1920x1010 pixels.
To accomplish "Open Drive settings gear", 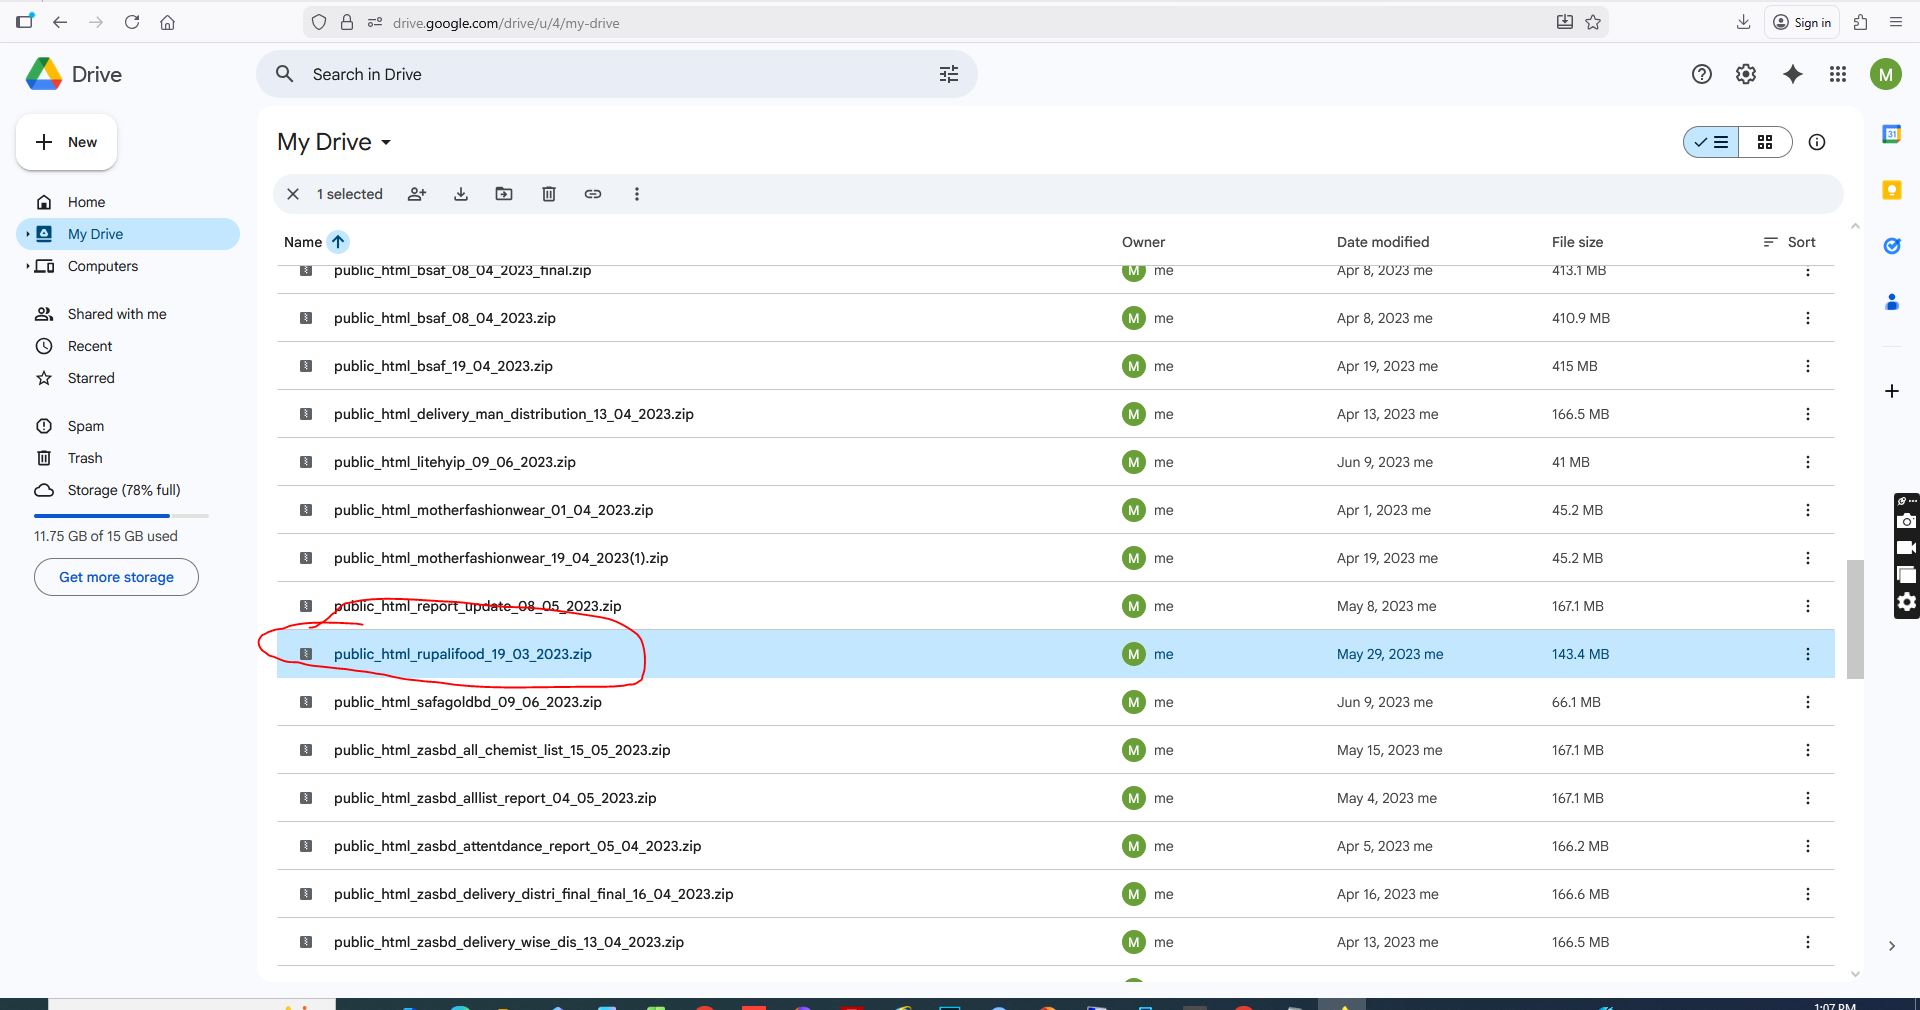I will click(x=1746, y=74).
